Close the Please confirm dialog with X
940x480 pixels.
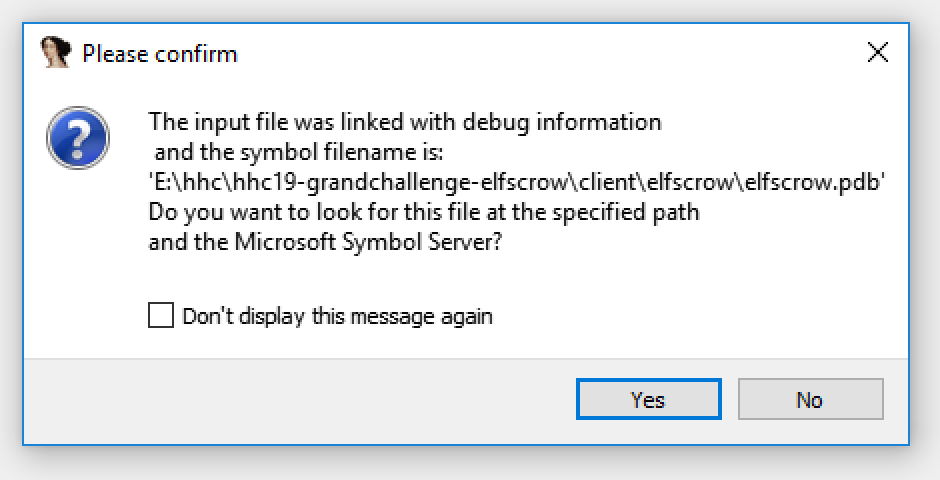tap(878, 53)
